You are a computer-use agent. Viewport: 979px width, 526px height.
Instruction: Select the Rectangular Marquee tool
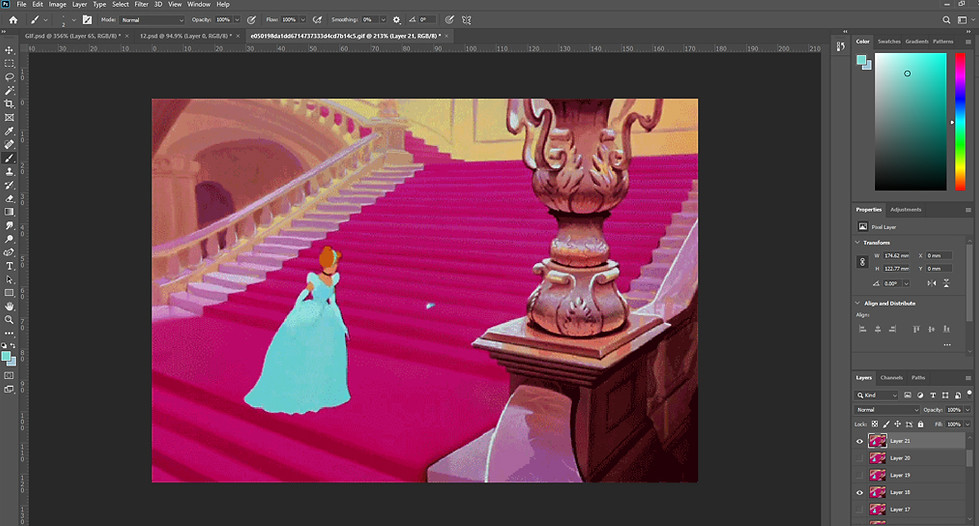tap(9, 64)
